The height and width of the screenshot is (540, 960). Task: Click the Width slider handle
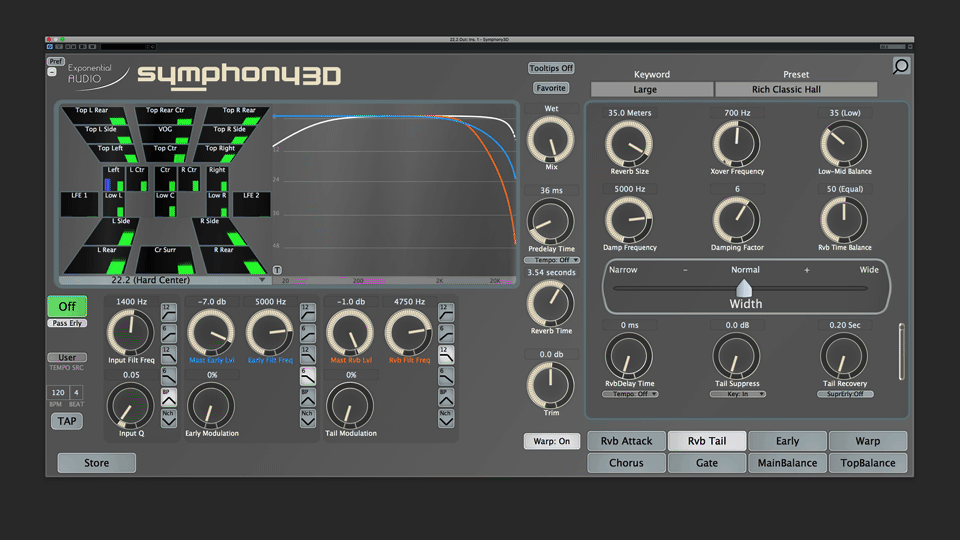[744, 288]
